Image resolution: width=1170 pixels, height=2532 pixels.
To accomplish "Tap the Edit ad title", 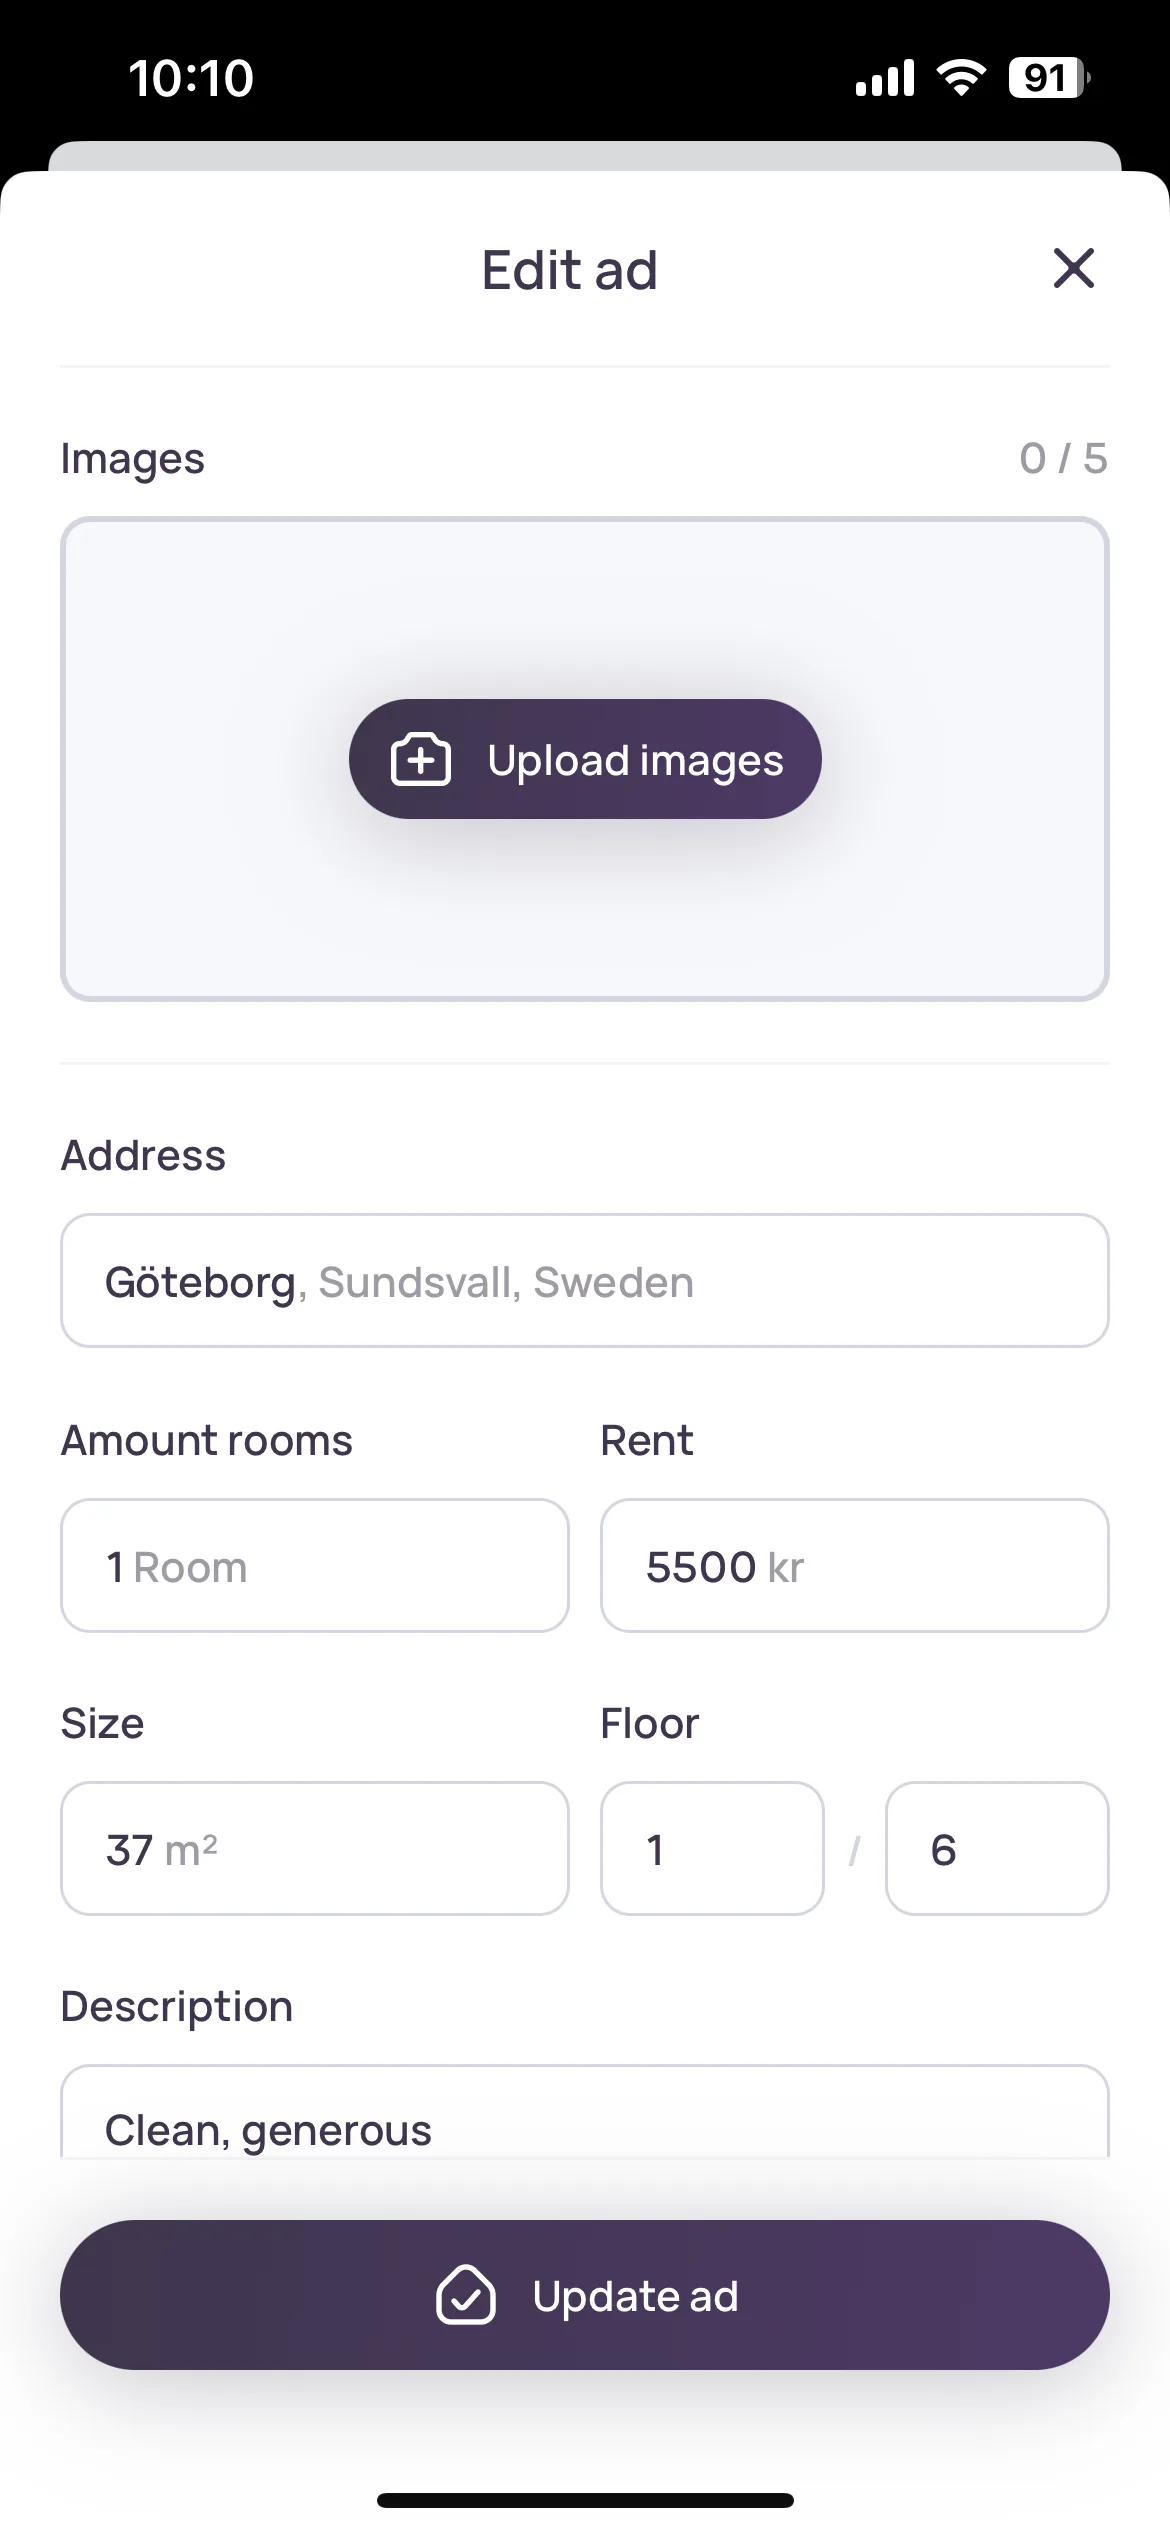I will (x=570, y=270).
